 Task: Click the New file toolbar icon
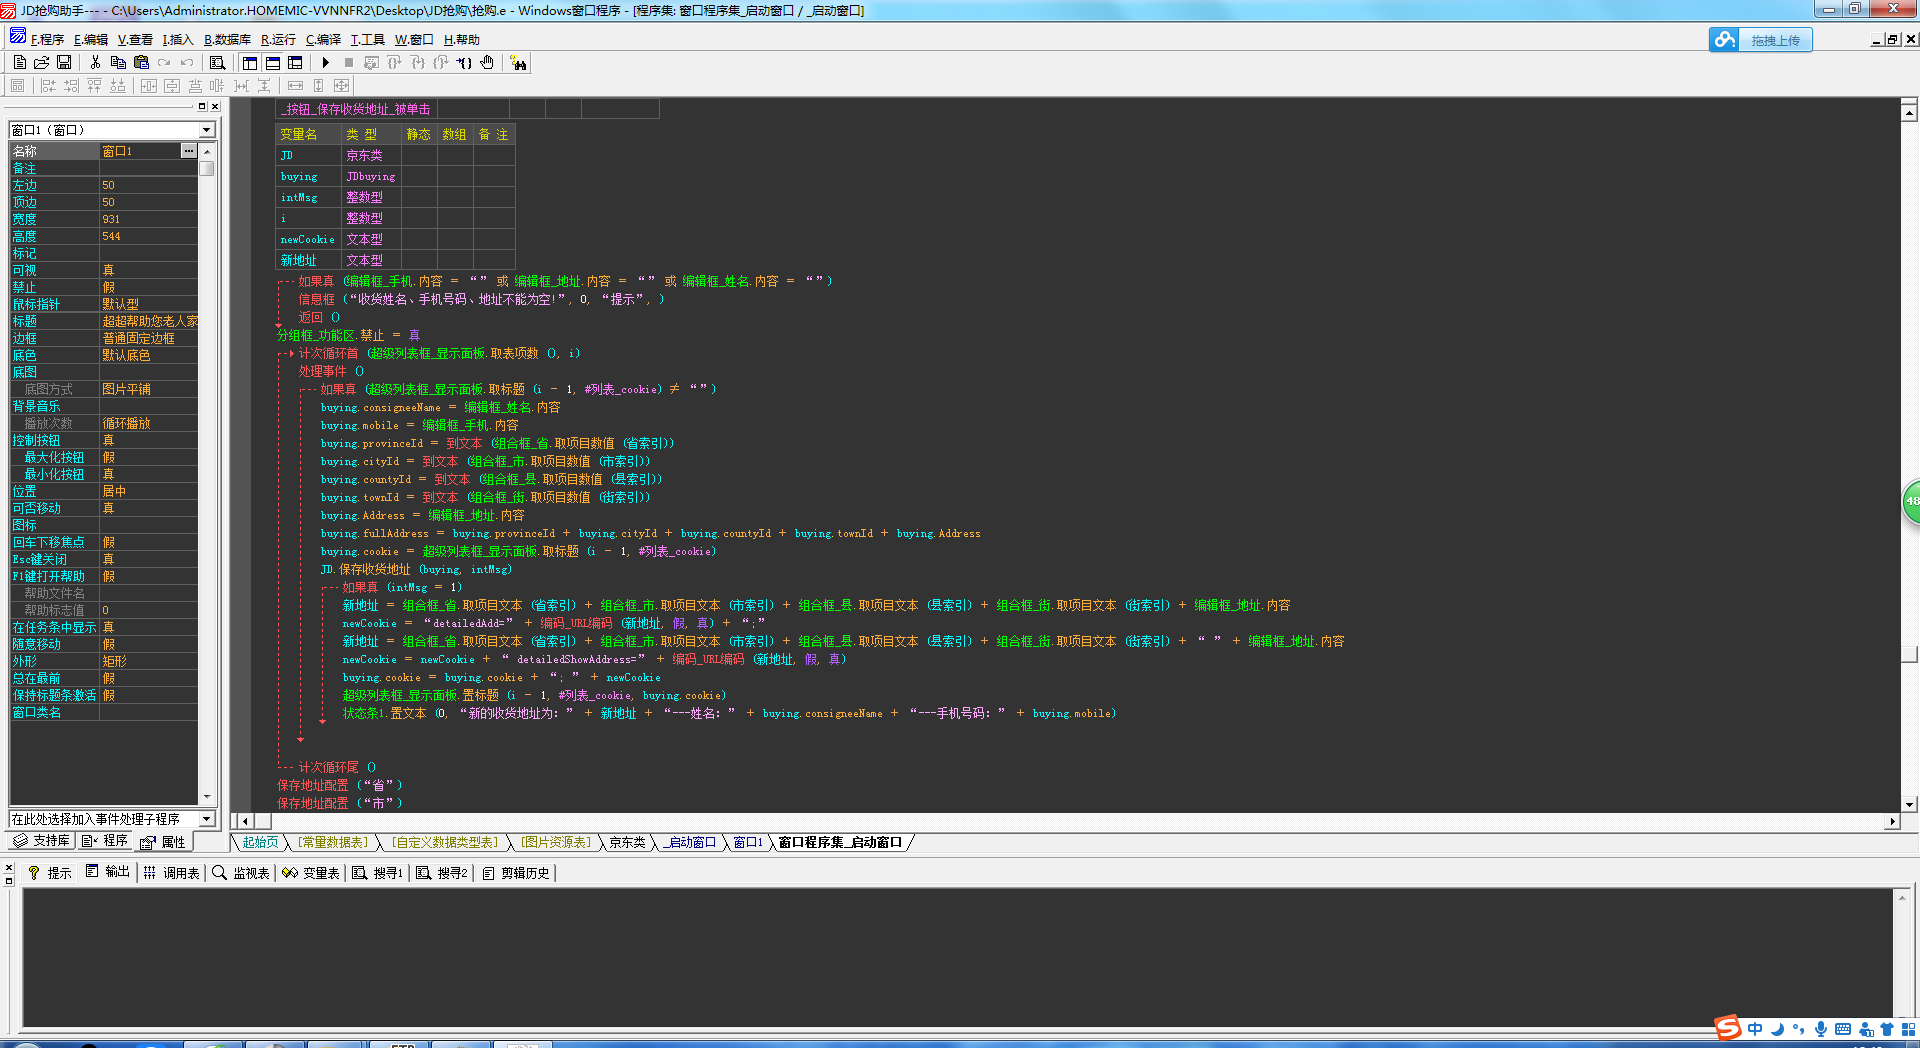[20, 63]
